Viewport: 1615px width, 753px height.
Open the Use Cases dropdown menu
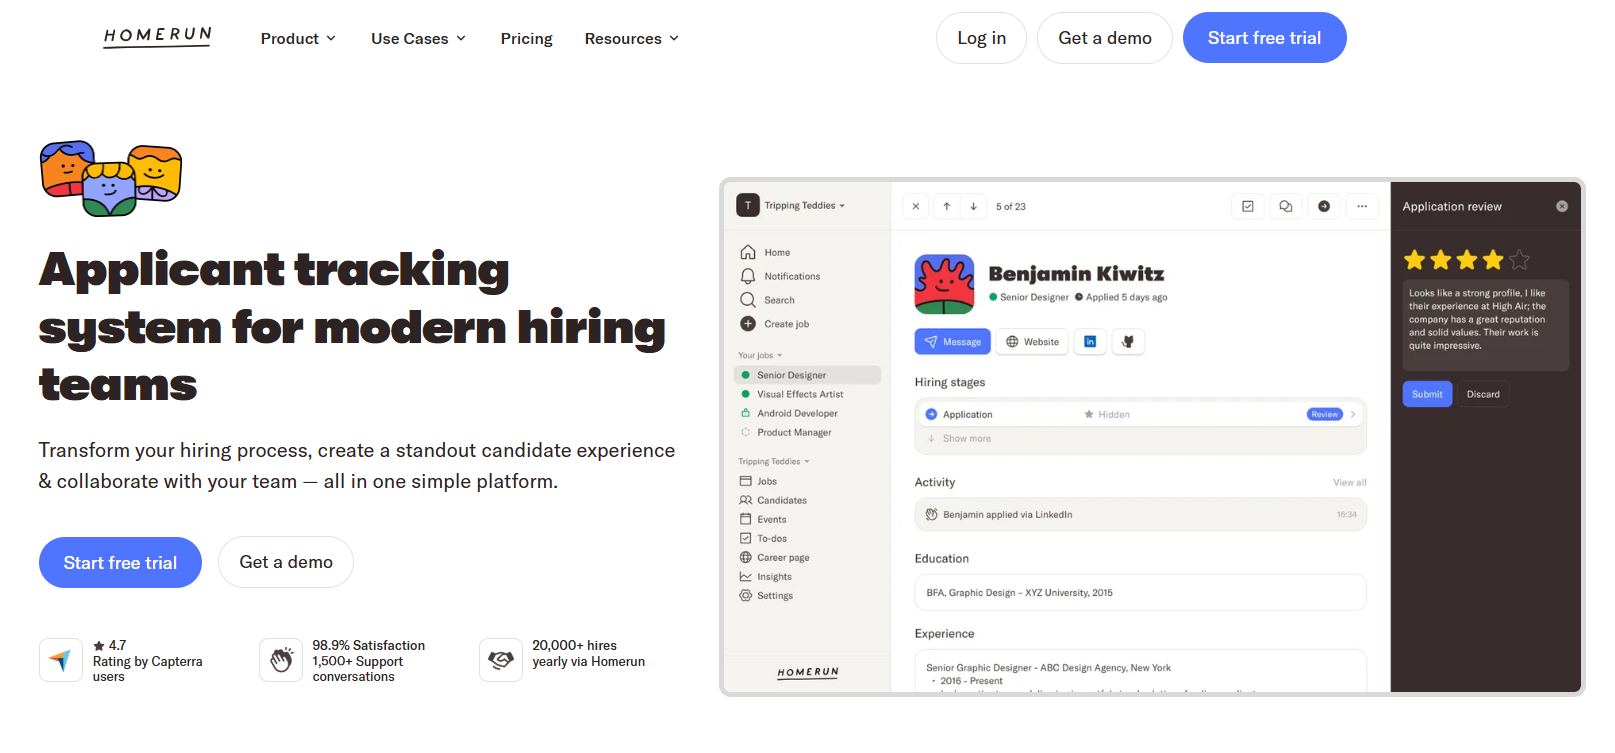coord(418,38)
